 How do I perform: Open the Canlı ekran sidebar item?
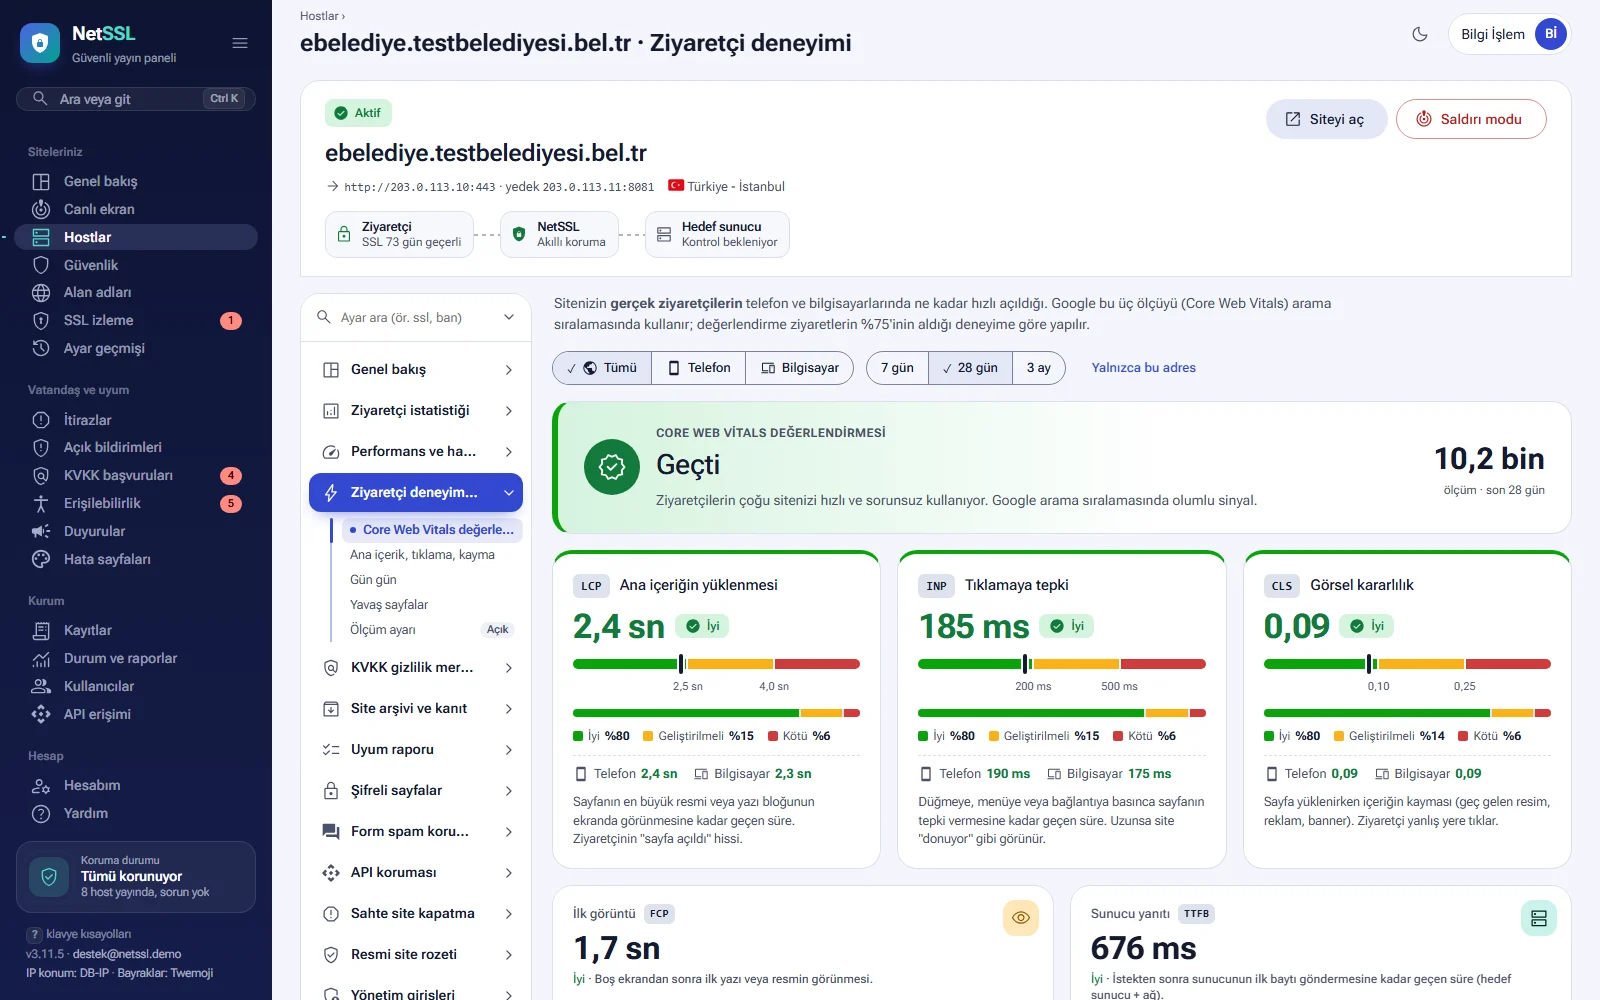[x=136, y=209]
